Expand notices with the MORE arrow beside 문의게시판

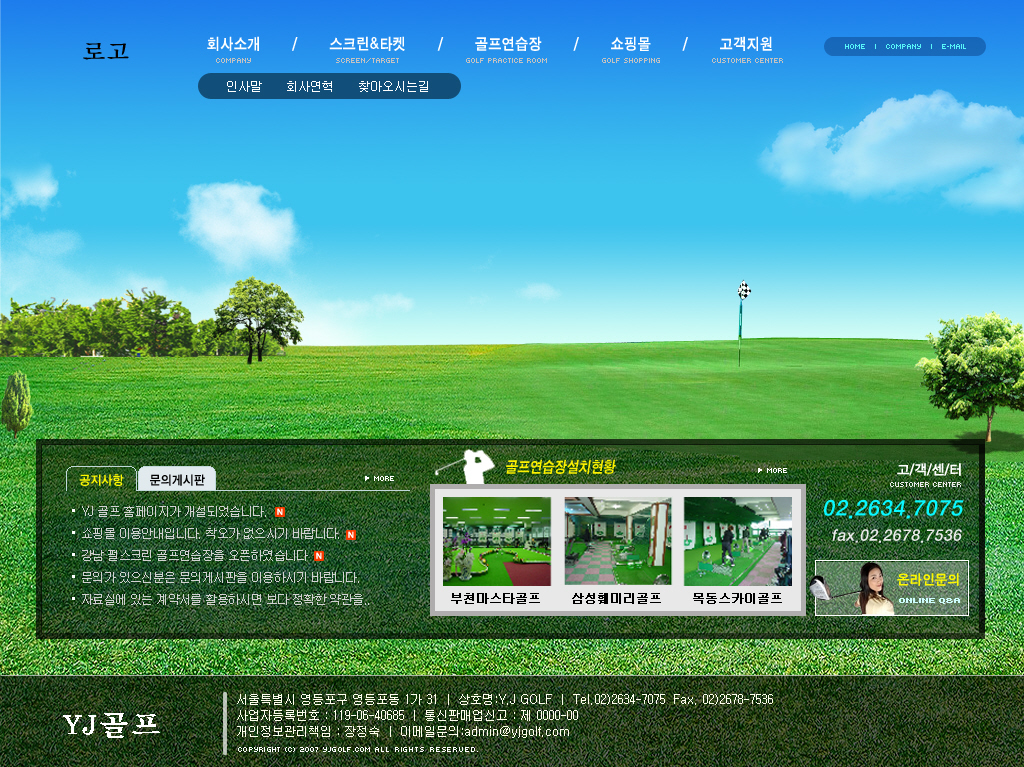pyautogui.click(x=380, y=478)
